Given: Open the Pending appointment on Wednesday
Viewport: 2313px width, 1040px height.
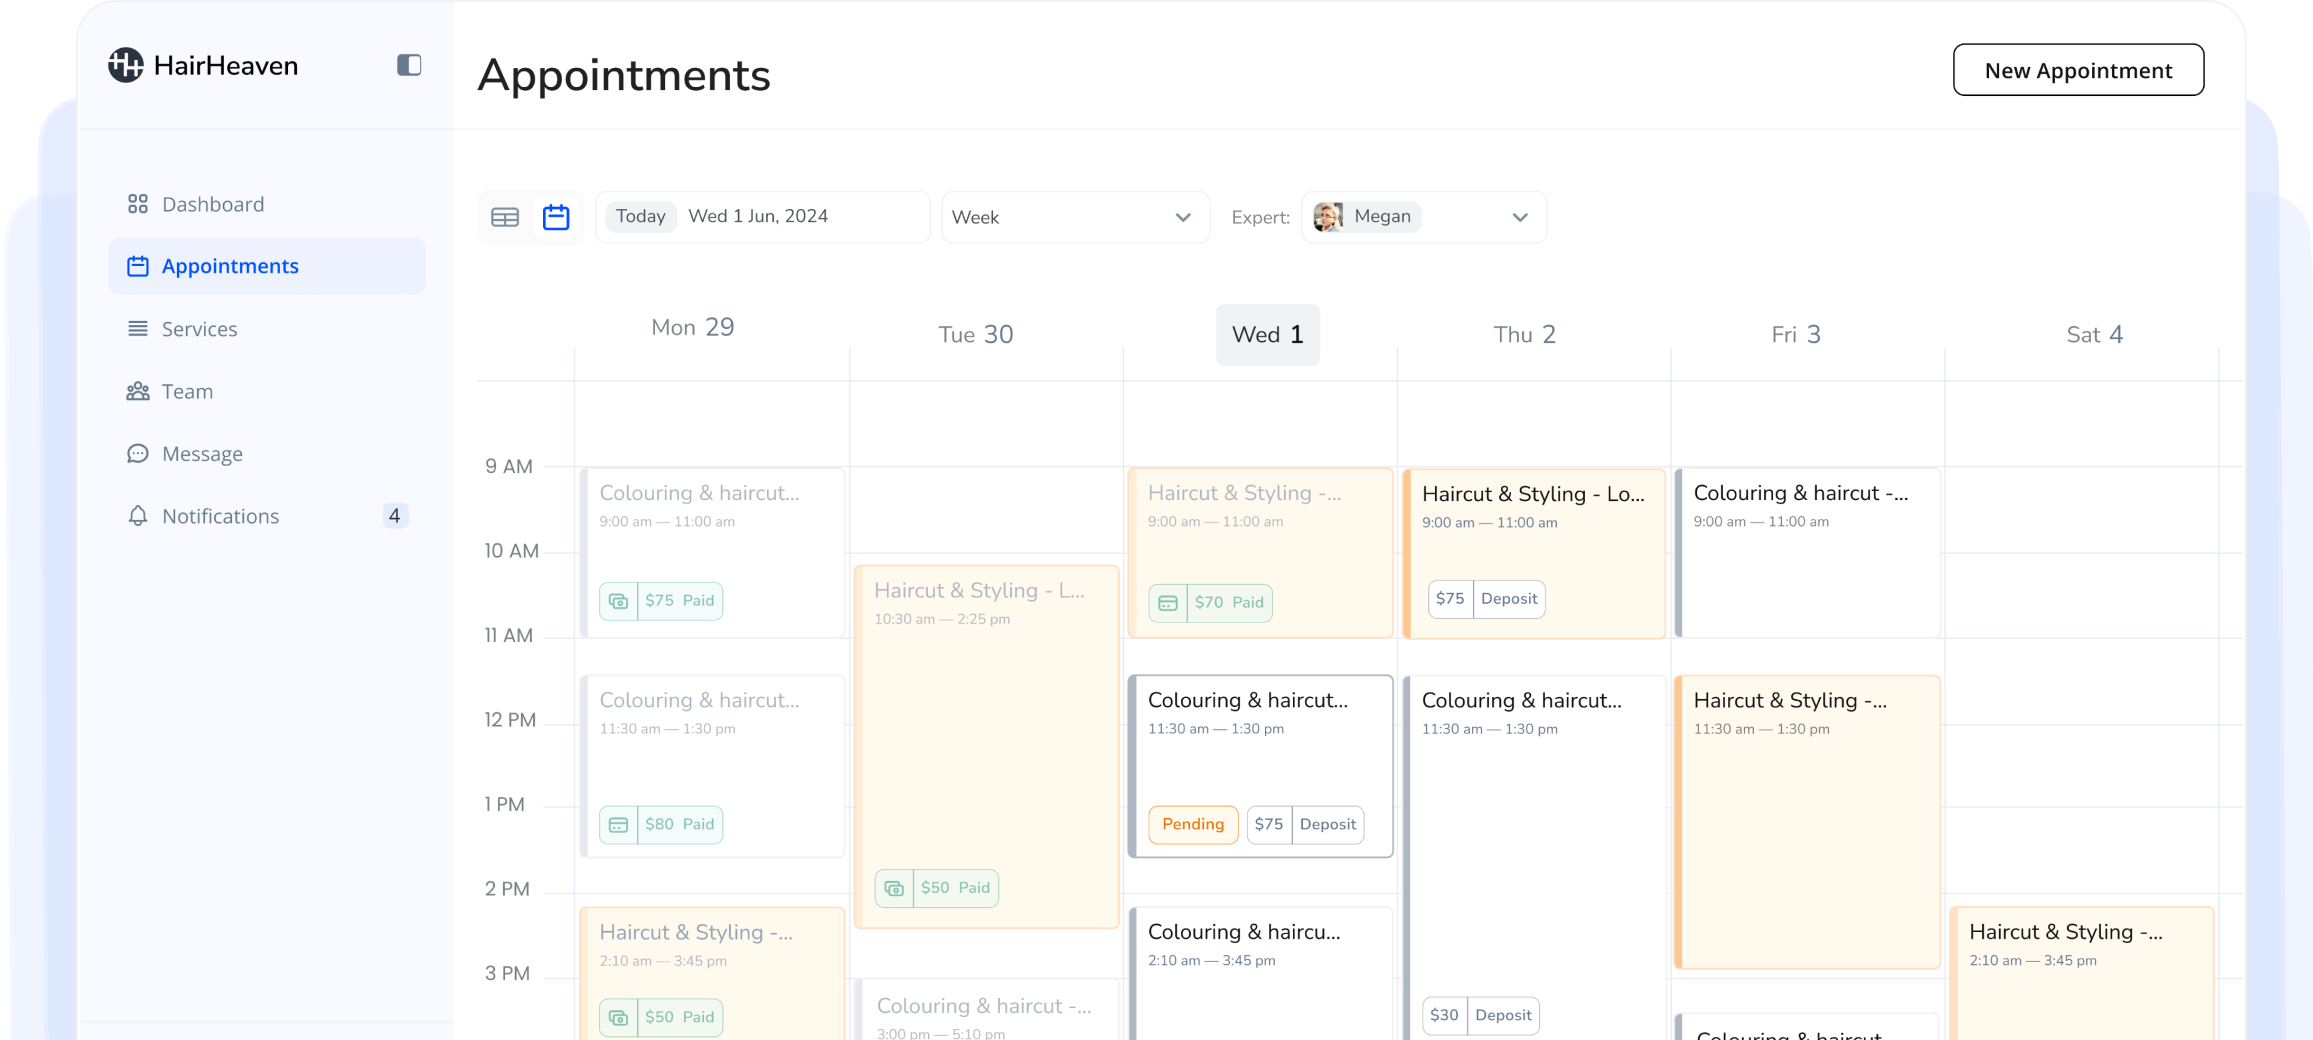Looking at the screenshot, I should [x=1260, y=765].
